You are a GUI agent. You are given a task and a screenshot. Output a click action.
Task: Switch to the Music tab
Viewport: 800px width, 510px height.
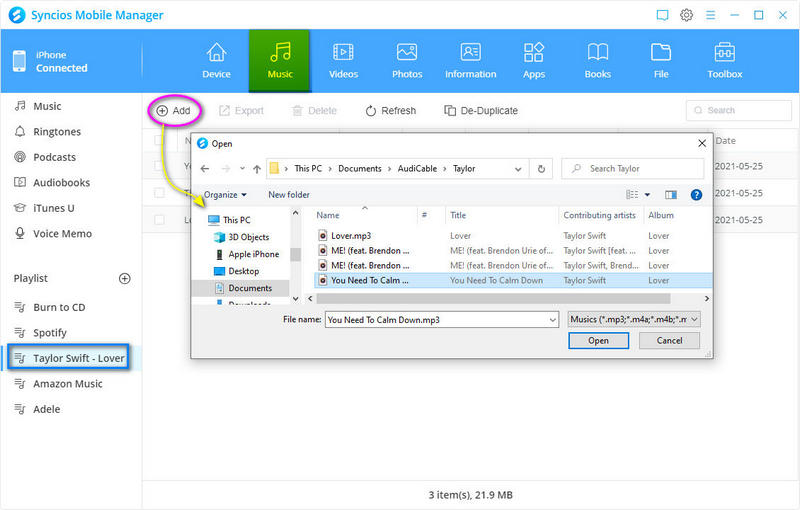[x=280, y=61]
